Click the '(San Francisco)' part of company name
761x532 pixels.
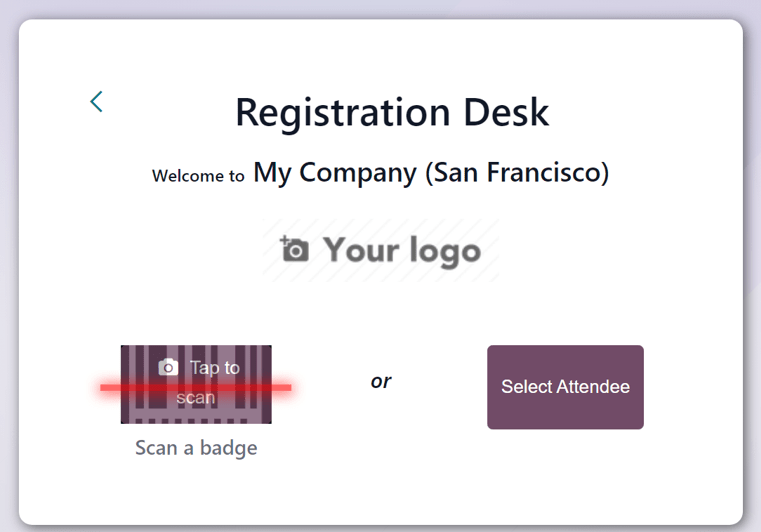(x=516, y=172)
